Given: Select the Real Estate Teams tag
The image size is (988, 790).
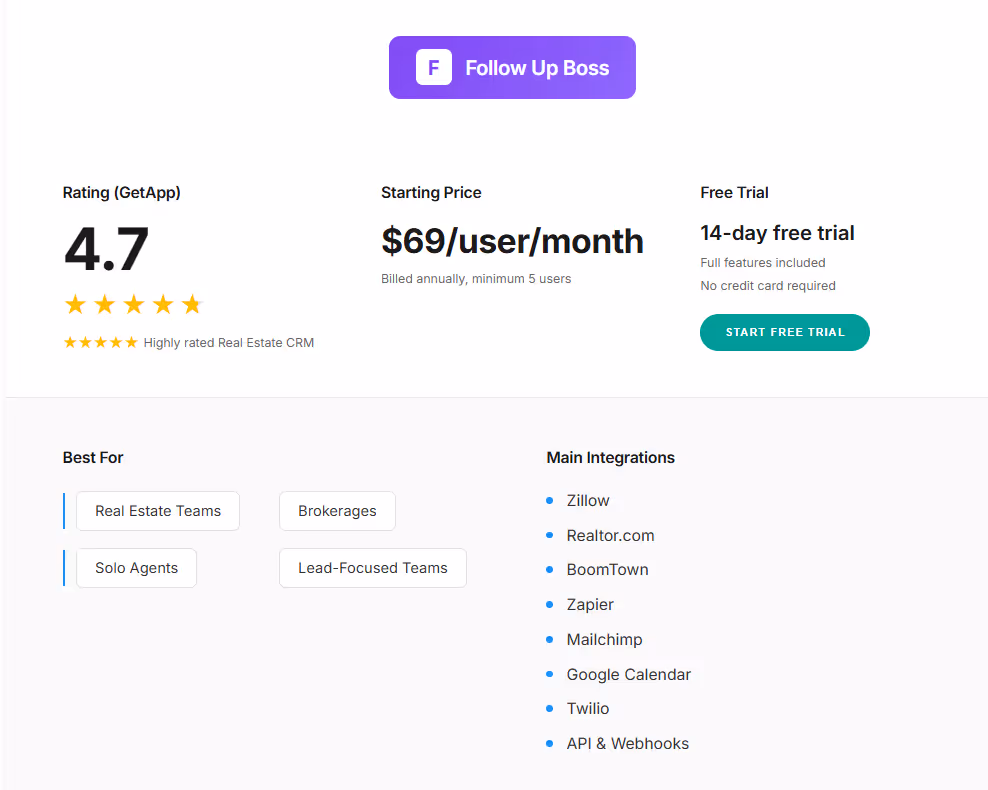Looking at the screenshot, I should 158,511.
